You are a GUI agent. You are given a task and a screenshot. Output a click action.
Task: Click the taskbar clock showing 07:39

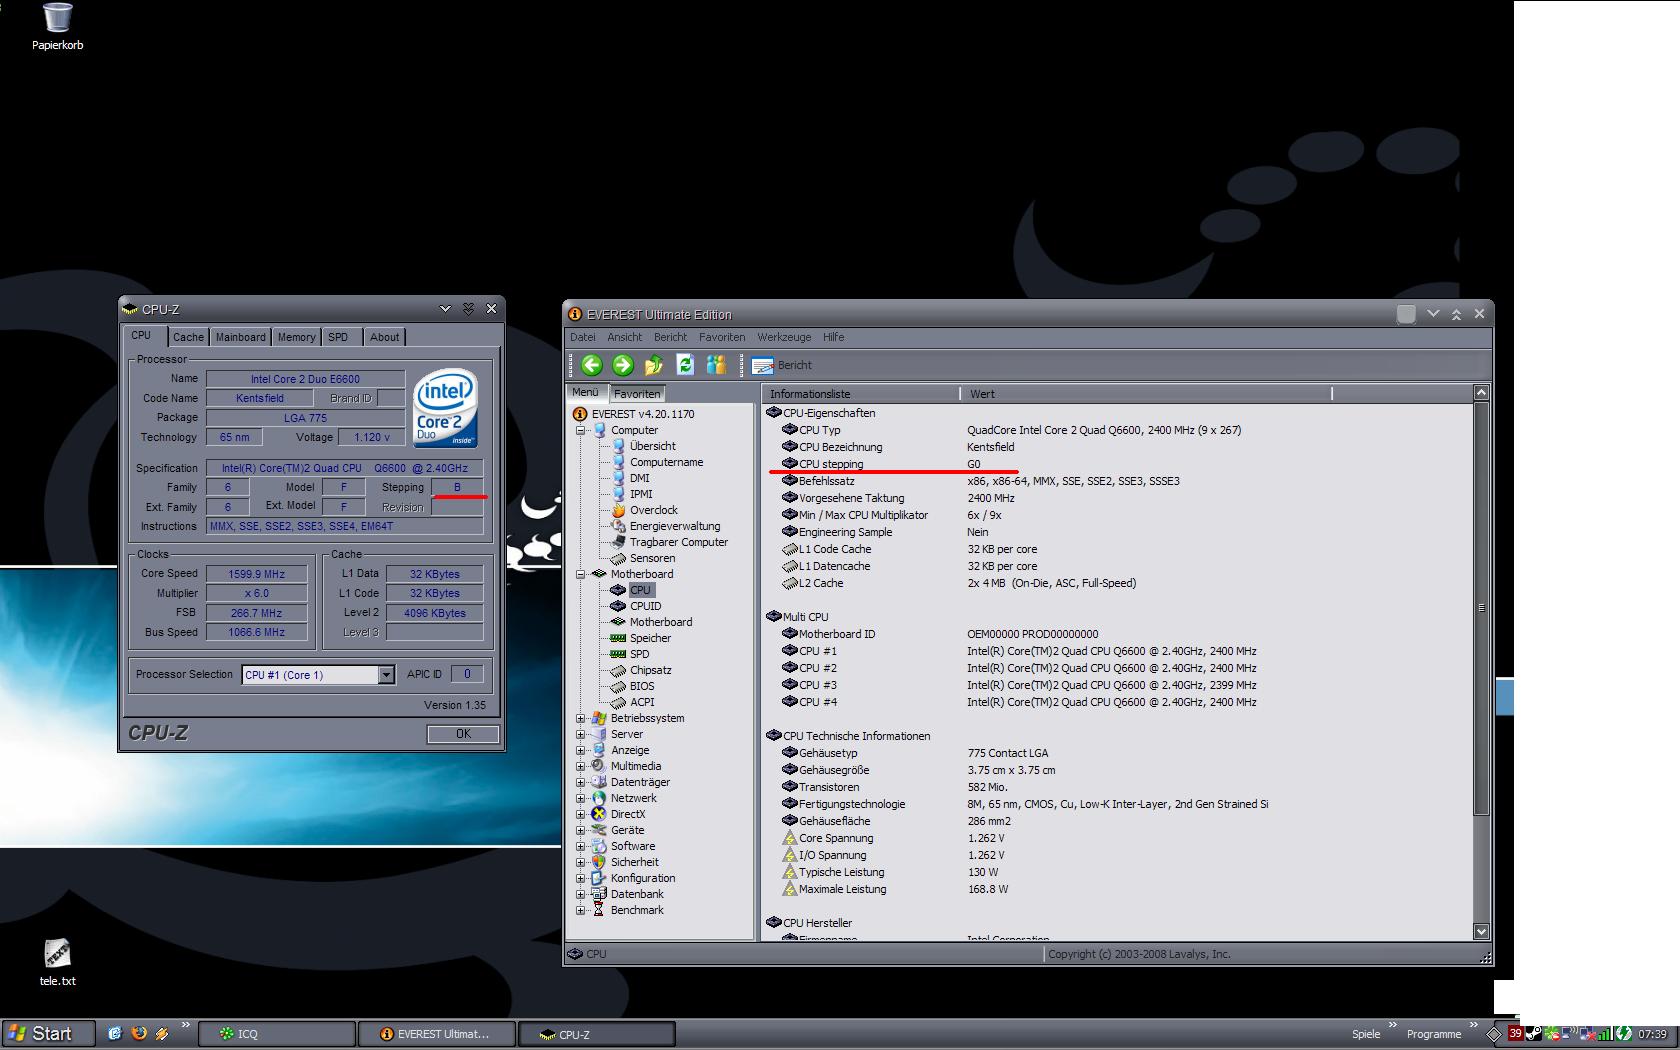click(1652, 1034)
